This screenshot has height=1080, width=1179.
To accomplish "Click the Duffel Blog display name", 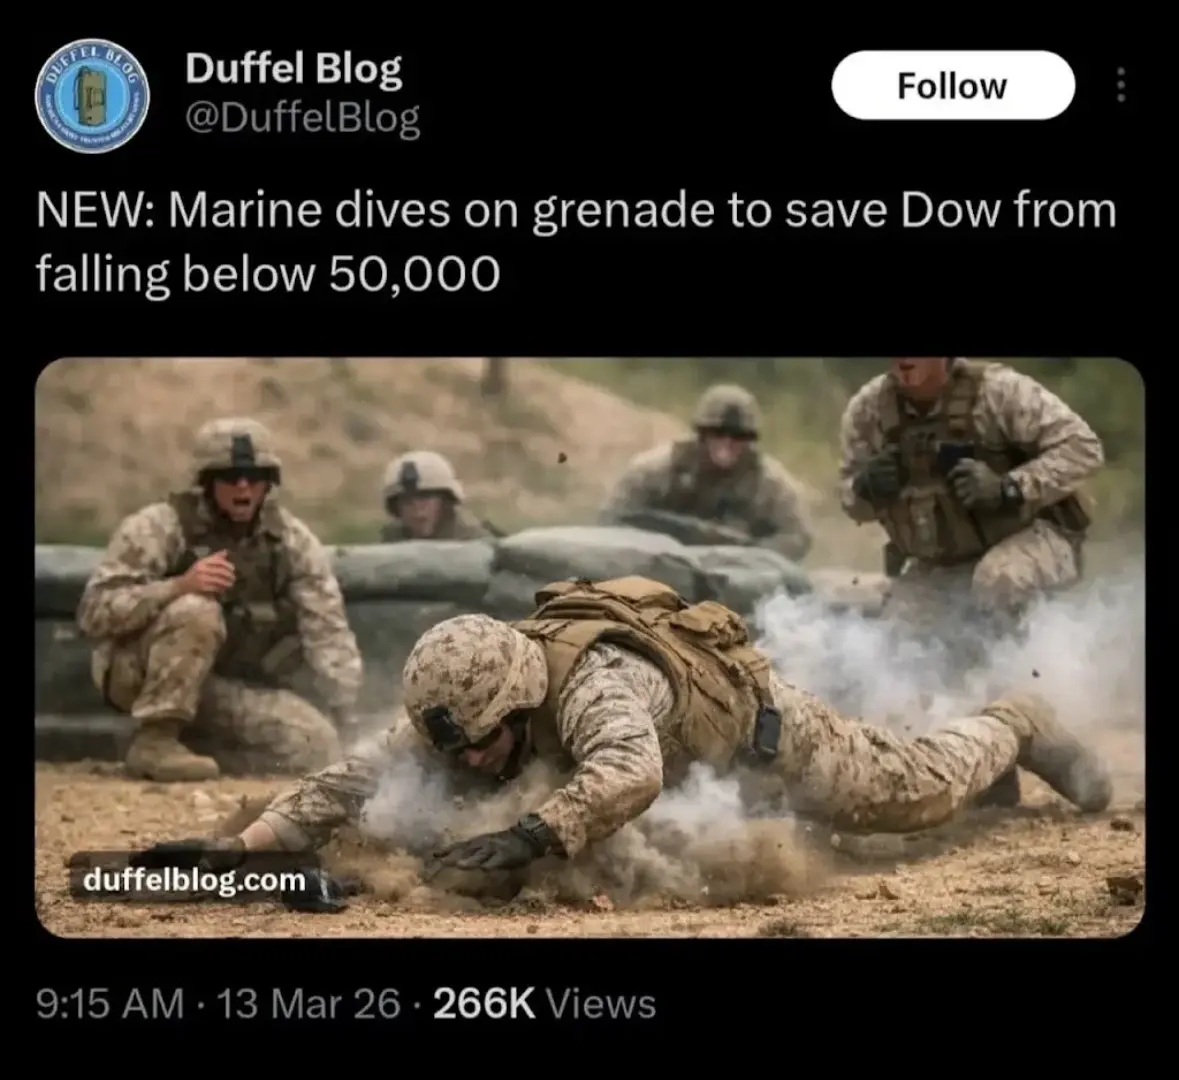I will pos(294,69).
